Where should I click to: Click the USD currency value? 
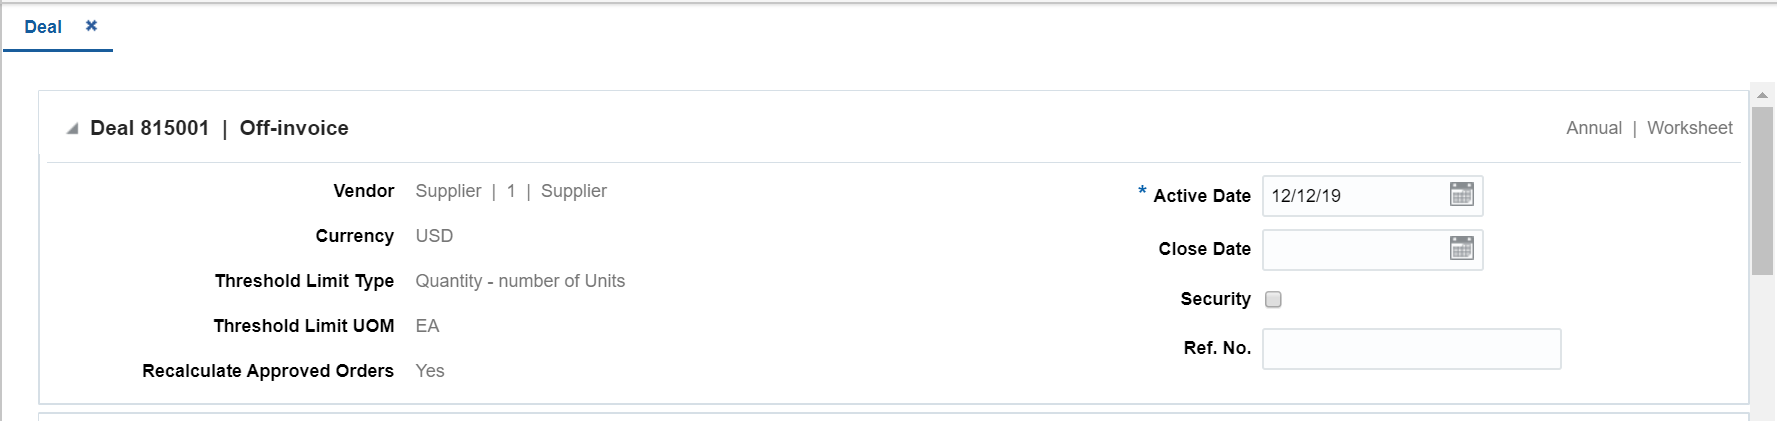coord(434,236)
